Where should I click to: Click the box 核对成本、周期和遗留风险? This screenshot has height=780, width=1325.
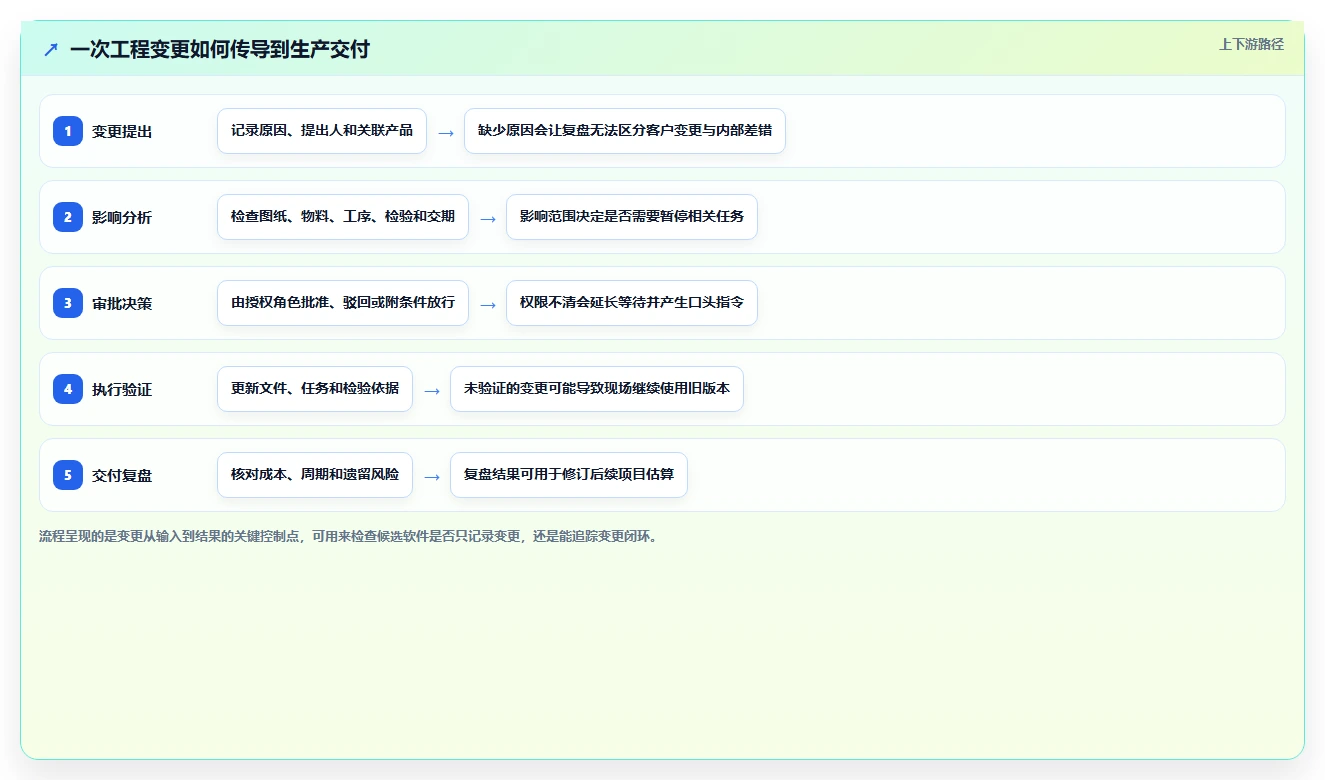pyautogui.click(x=315, y=475)
